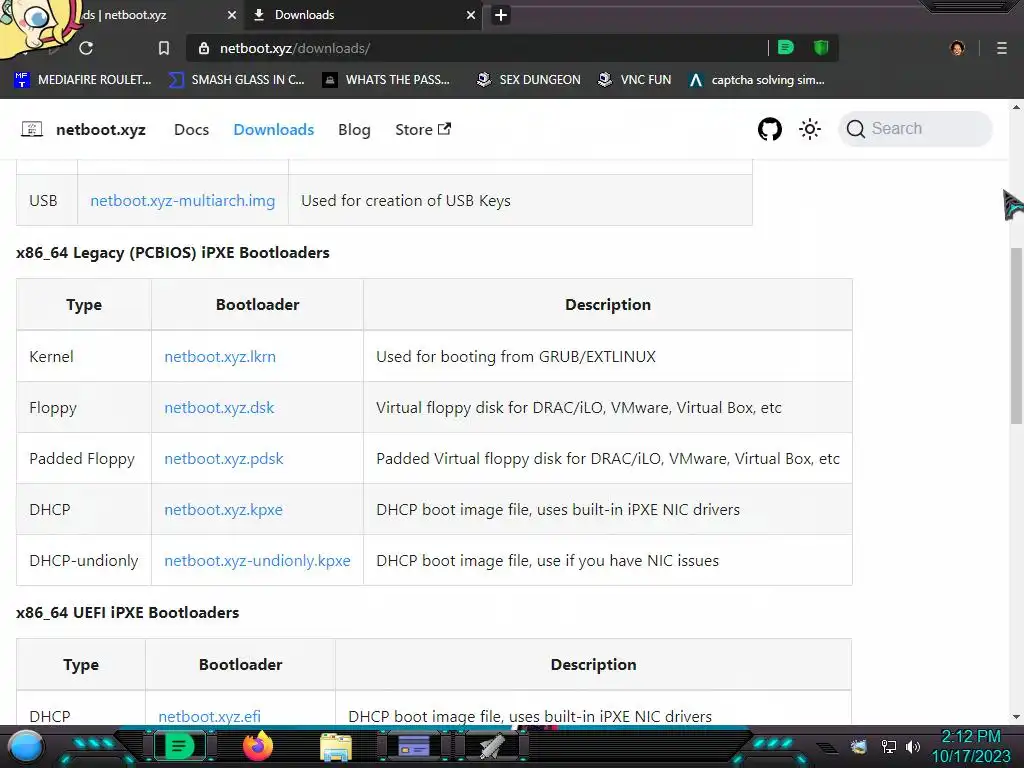Click "x86_64 Legacy (PCBIOS) iPXE Bootloaders" heading

point(172,253)
